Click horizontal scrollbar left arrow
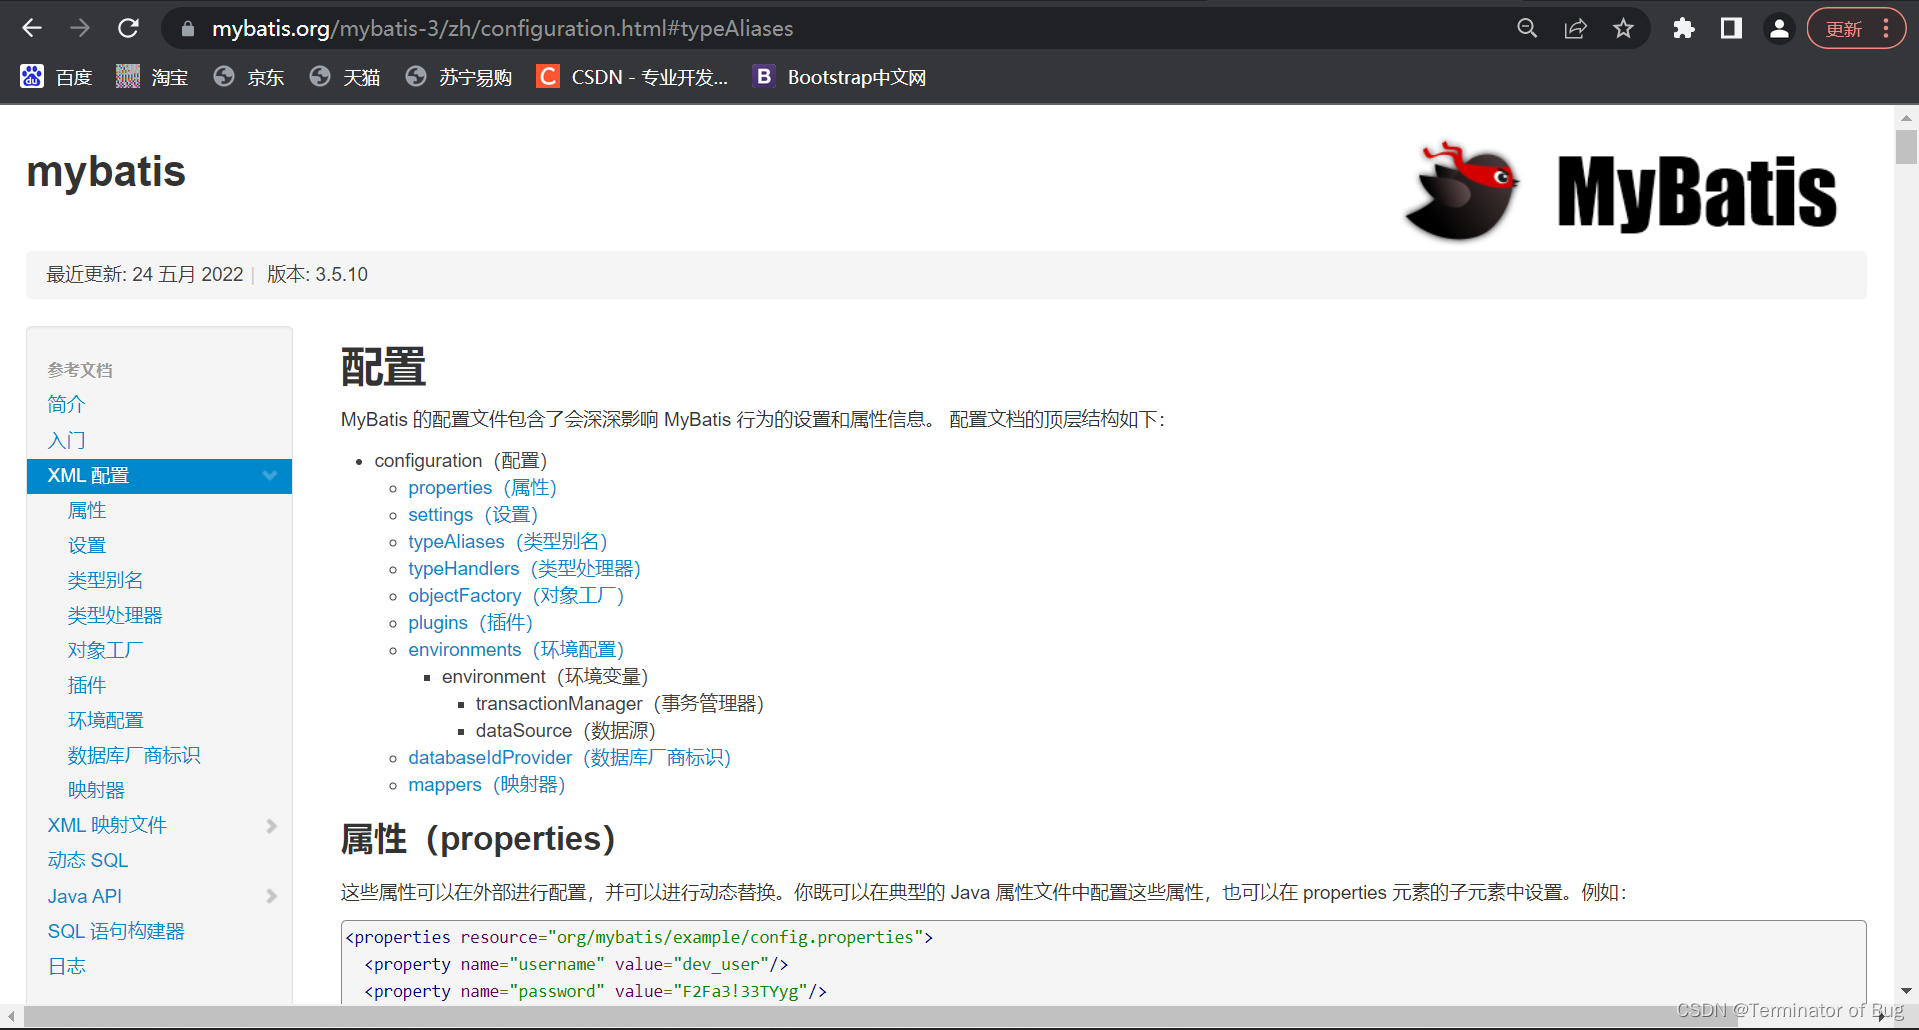1919x1030 pixels. tap(11, 1016)
